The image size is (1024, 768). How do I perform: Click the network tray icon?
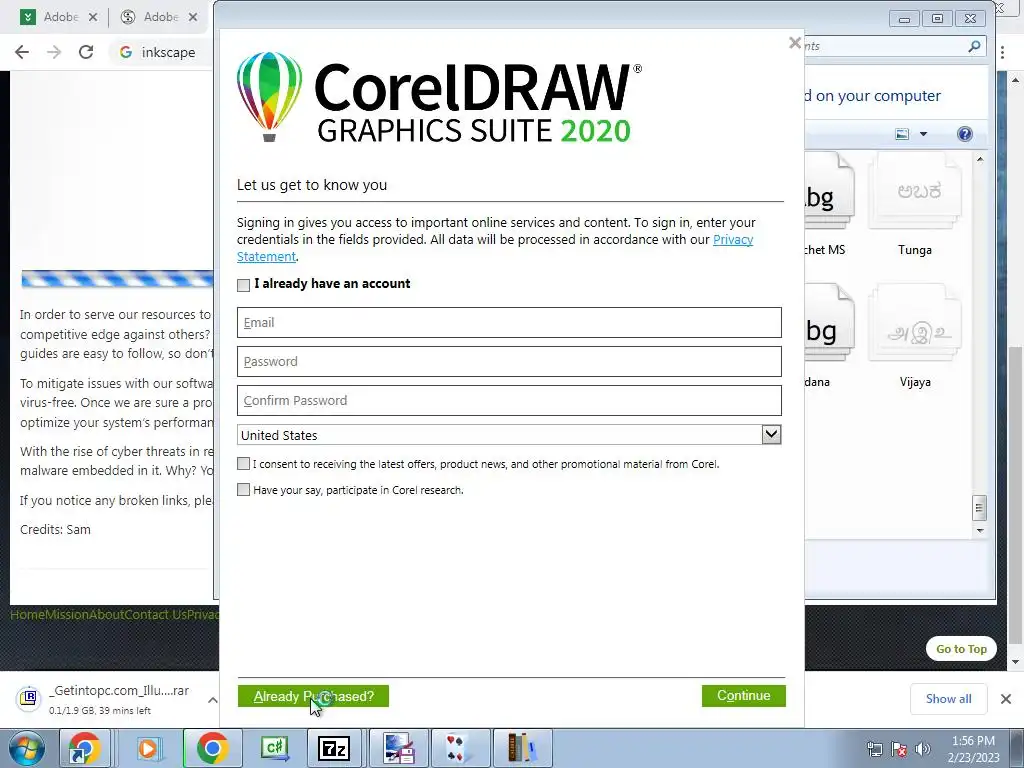click(x=874, y=749)
